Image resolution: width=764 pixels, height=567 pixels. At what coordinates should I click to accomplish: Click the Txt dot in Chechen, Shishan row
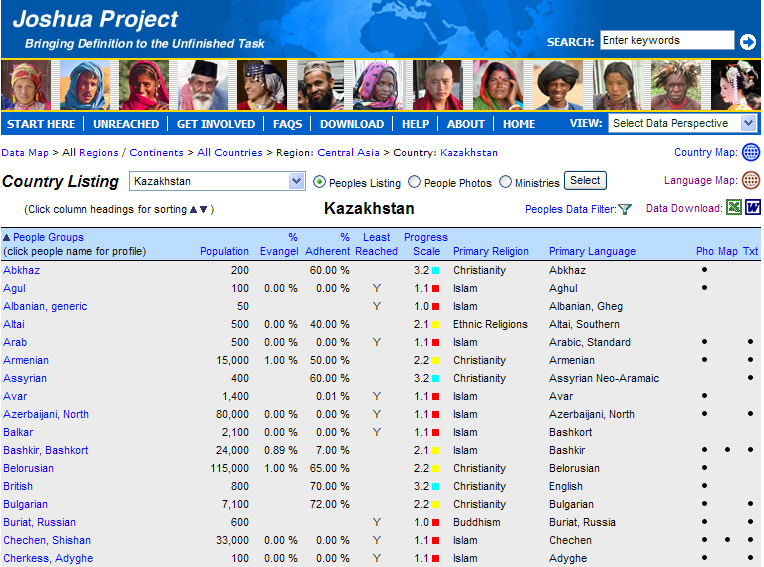point(750,540)
